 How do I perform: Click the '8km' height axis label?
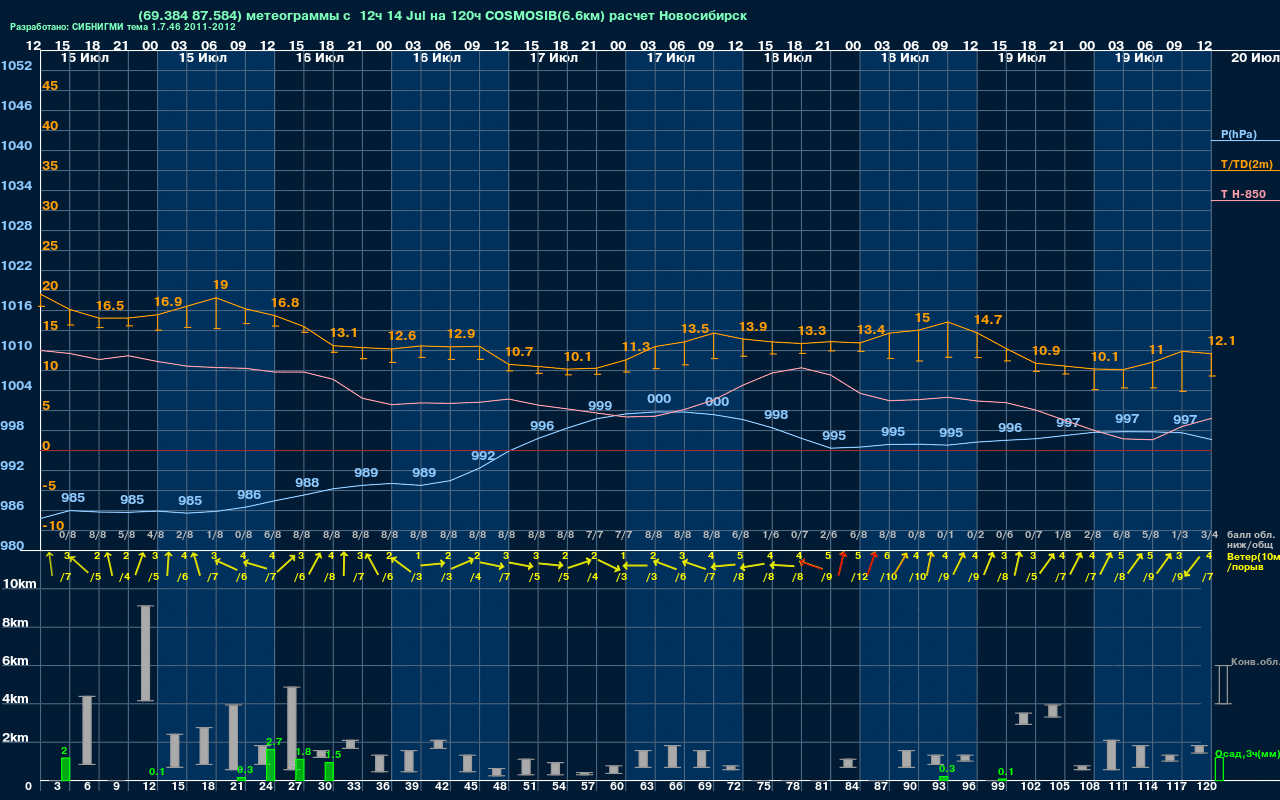pos(17,622)
